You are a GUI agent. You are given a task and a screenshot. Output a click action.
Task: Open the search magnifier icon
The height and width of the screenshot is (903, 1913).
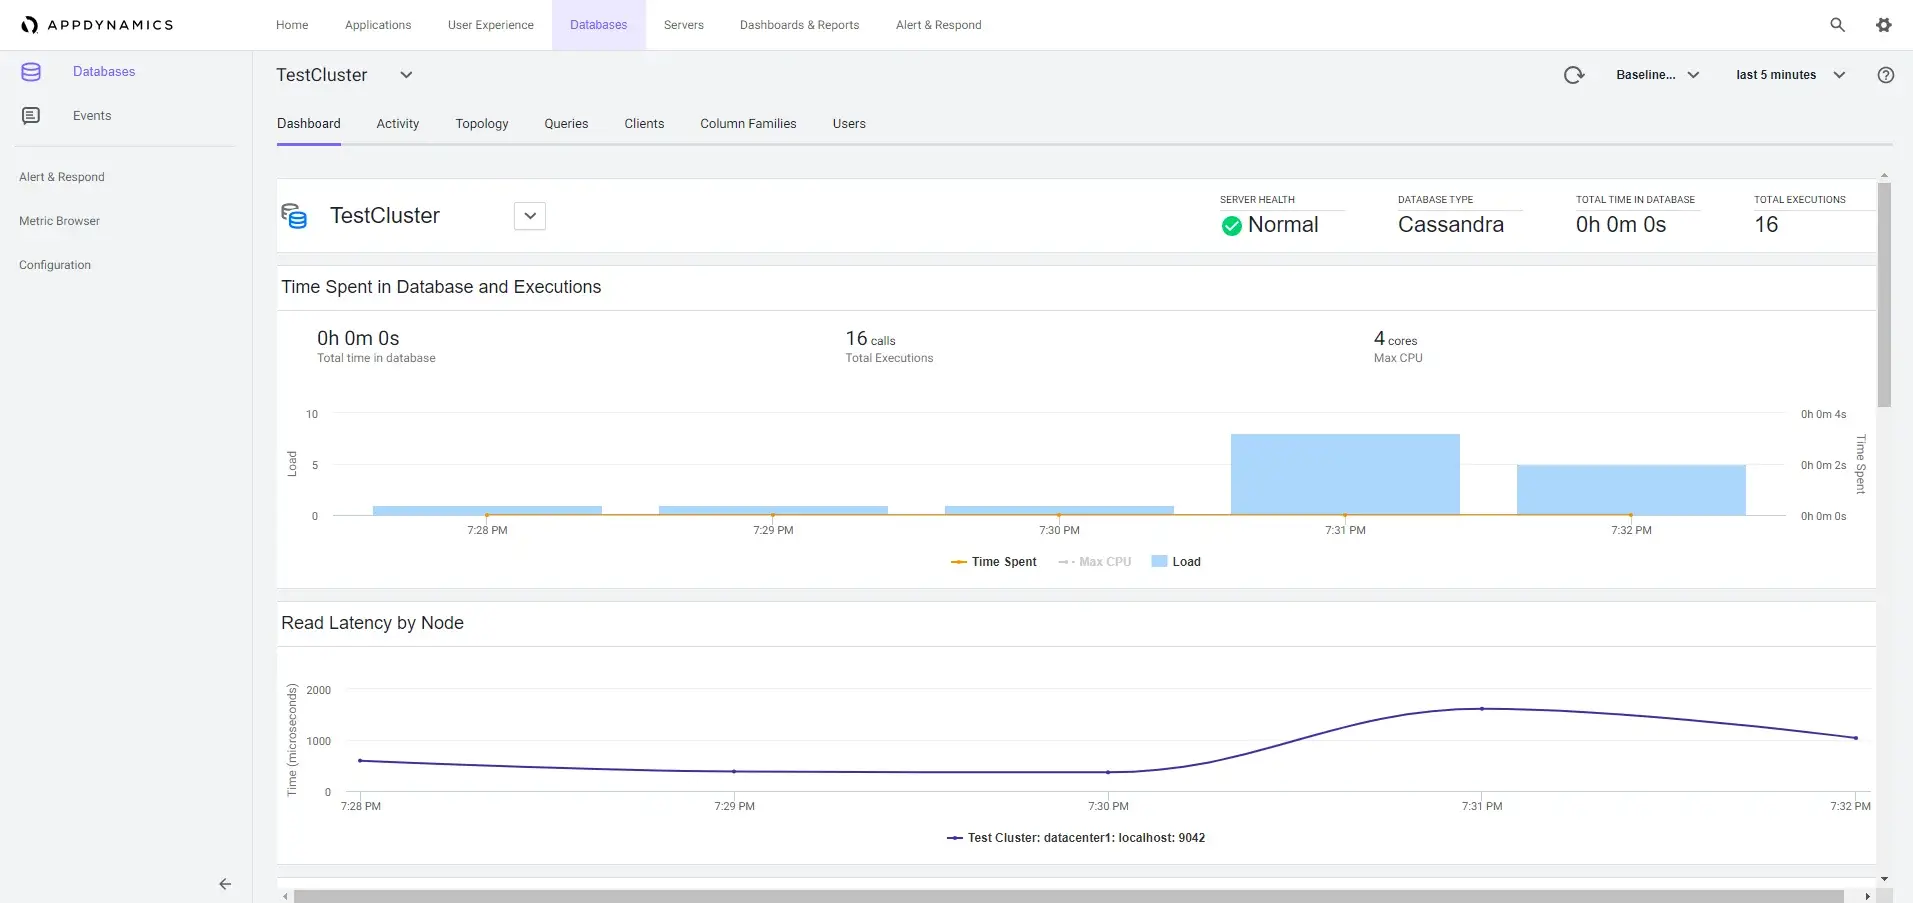pos(1837,25)
